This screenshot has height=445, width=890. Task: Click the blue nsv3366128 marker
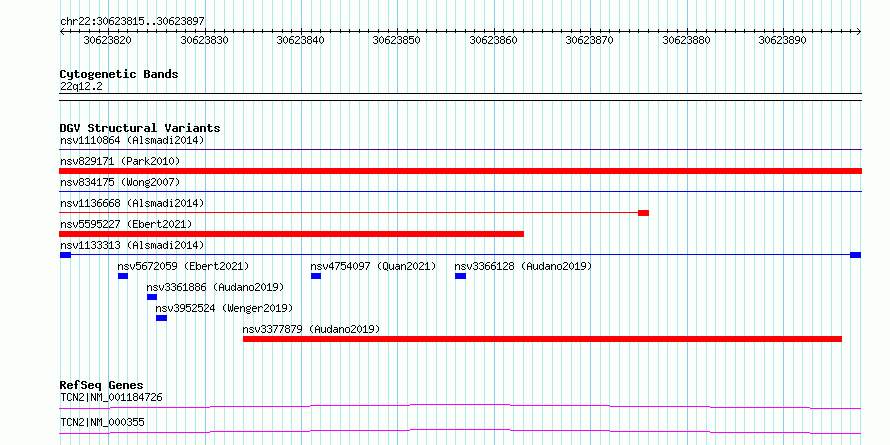(460, 276)
